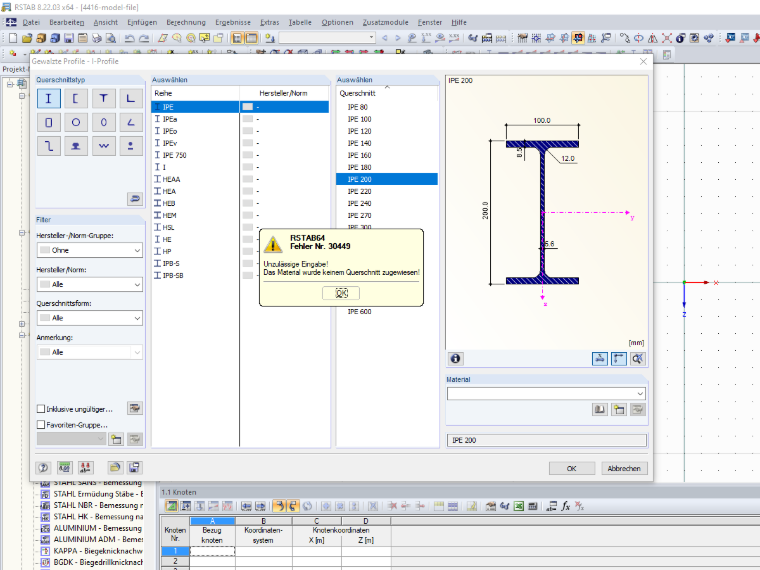Close the Gewalzte Profile dialog
Screen dimensions: 760x570
[643, 62]
